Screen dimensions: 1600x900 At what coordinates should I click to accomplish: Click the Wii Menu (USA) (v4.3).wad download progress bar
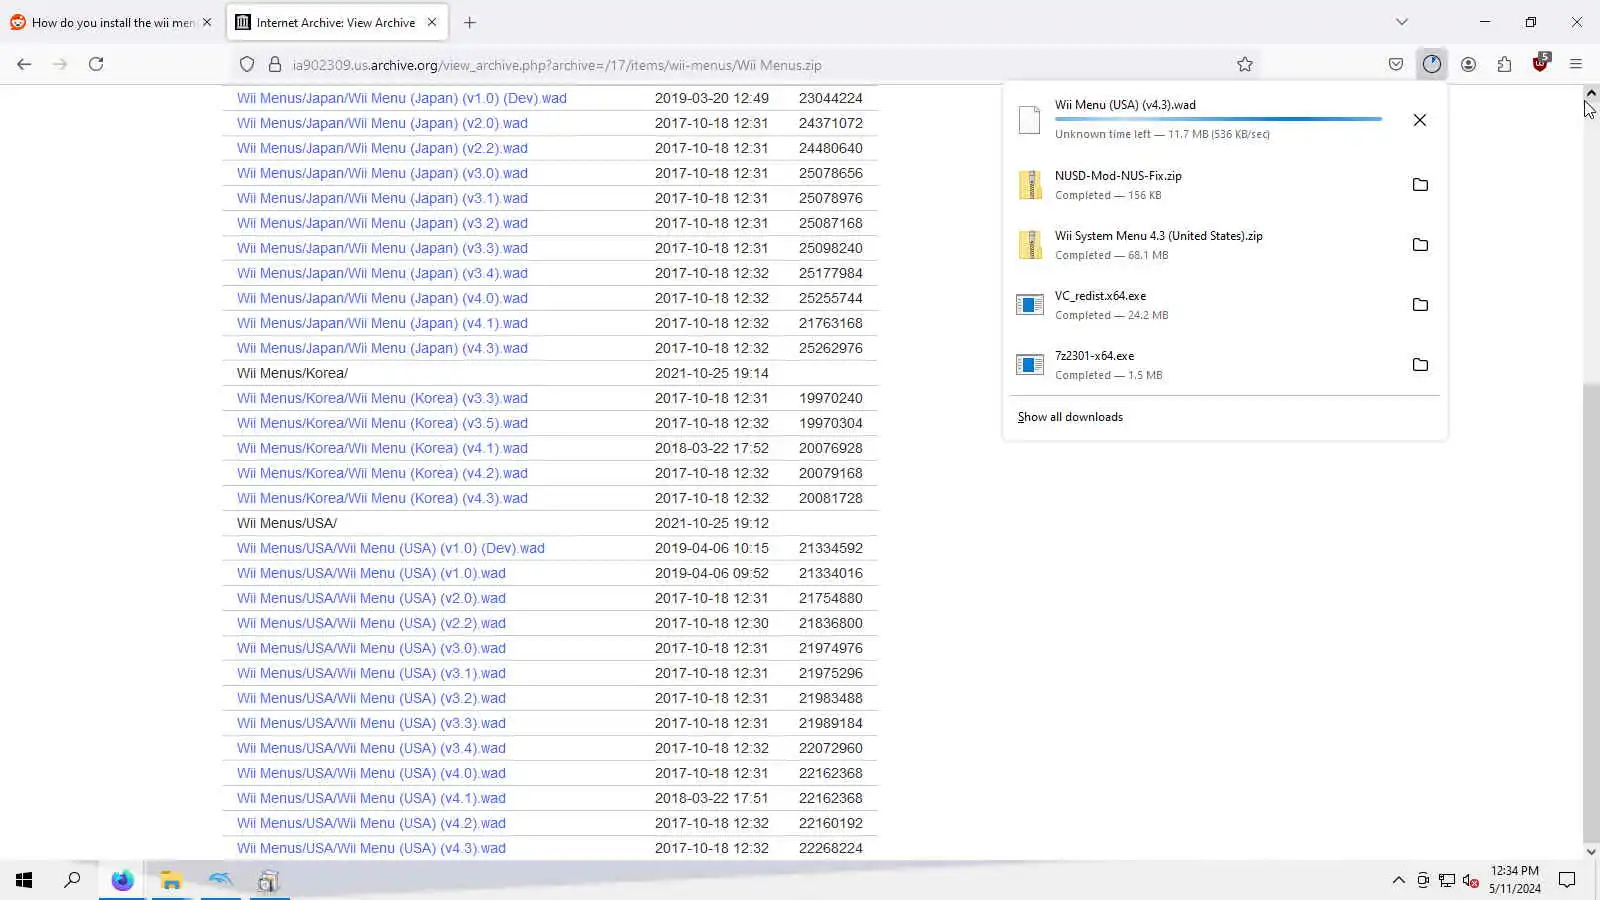click(1218, 119)
